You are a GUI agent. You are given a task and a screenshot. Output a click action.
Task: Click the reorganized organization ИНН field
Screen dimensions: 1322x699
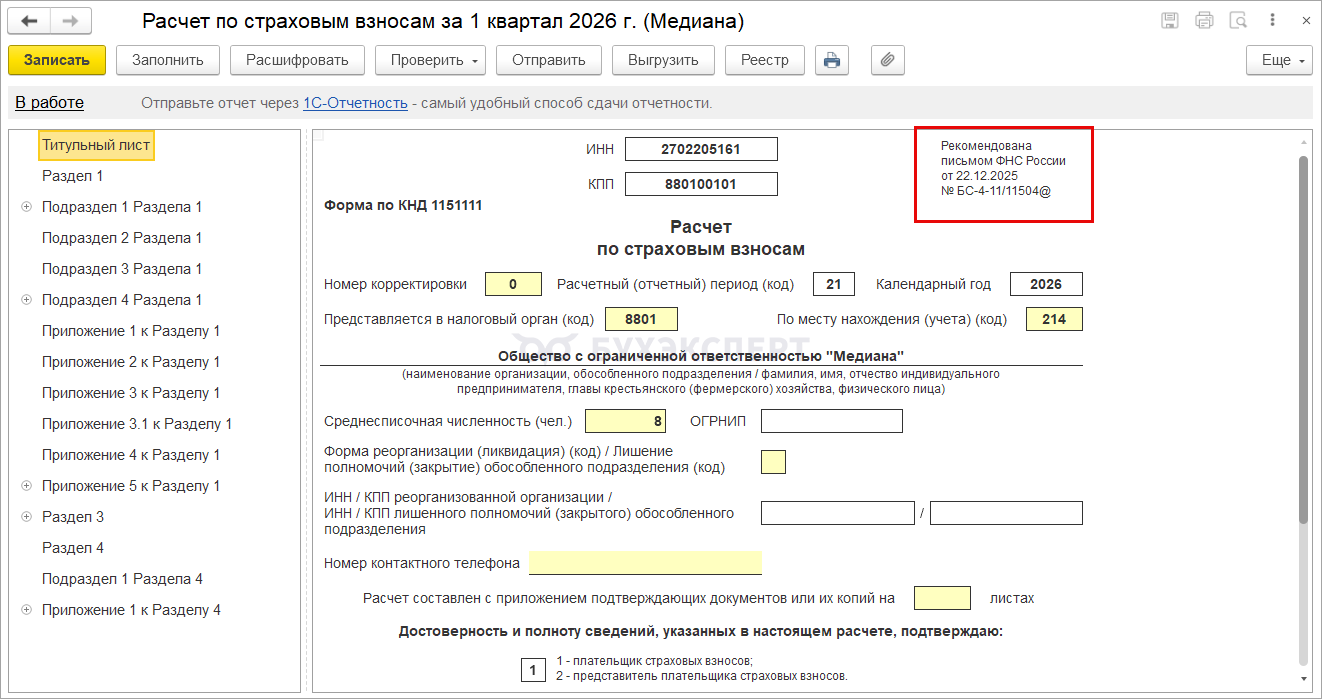coord(837,513)
